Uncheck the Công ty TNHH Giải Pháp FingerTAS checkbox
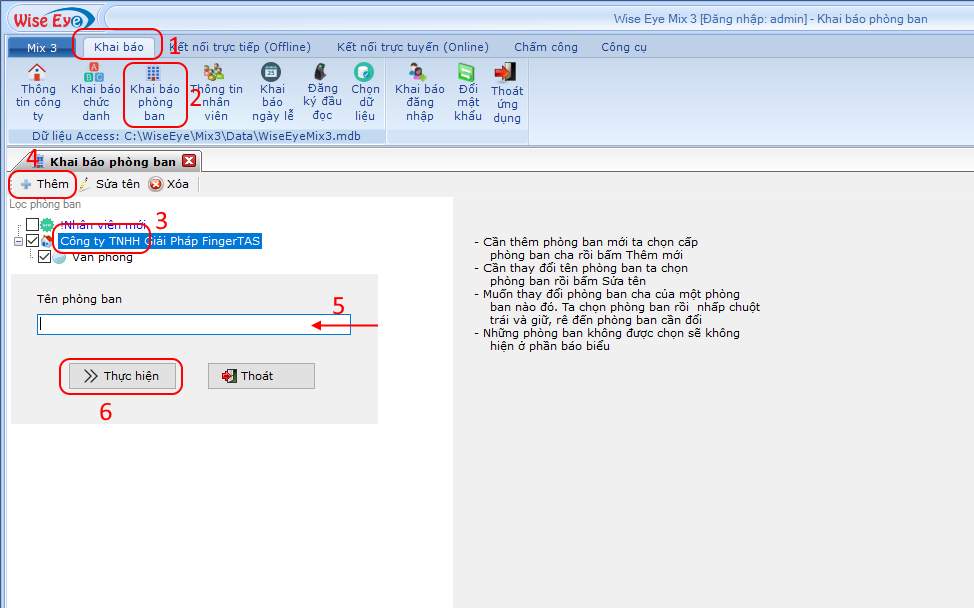This screenshot has height=608, width=974. [33, 241]
